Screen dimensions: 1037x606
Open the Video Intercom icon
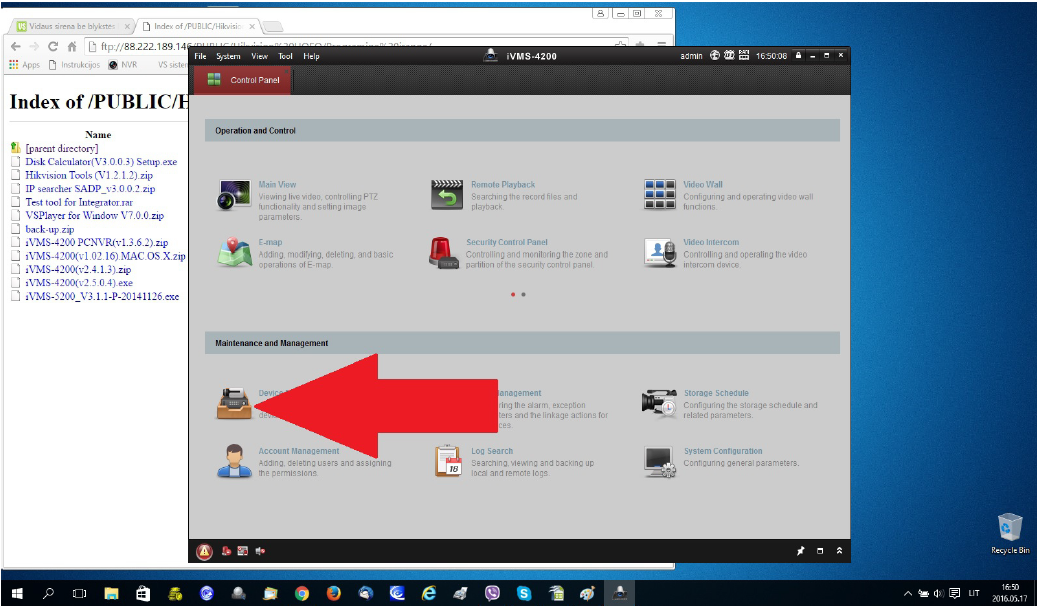coord(659,253)
